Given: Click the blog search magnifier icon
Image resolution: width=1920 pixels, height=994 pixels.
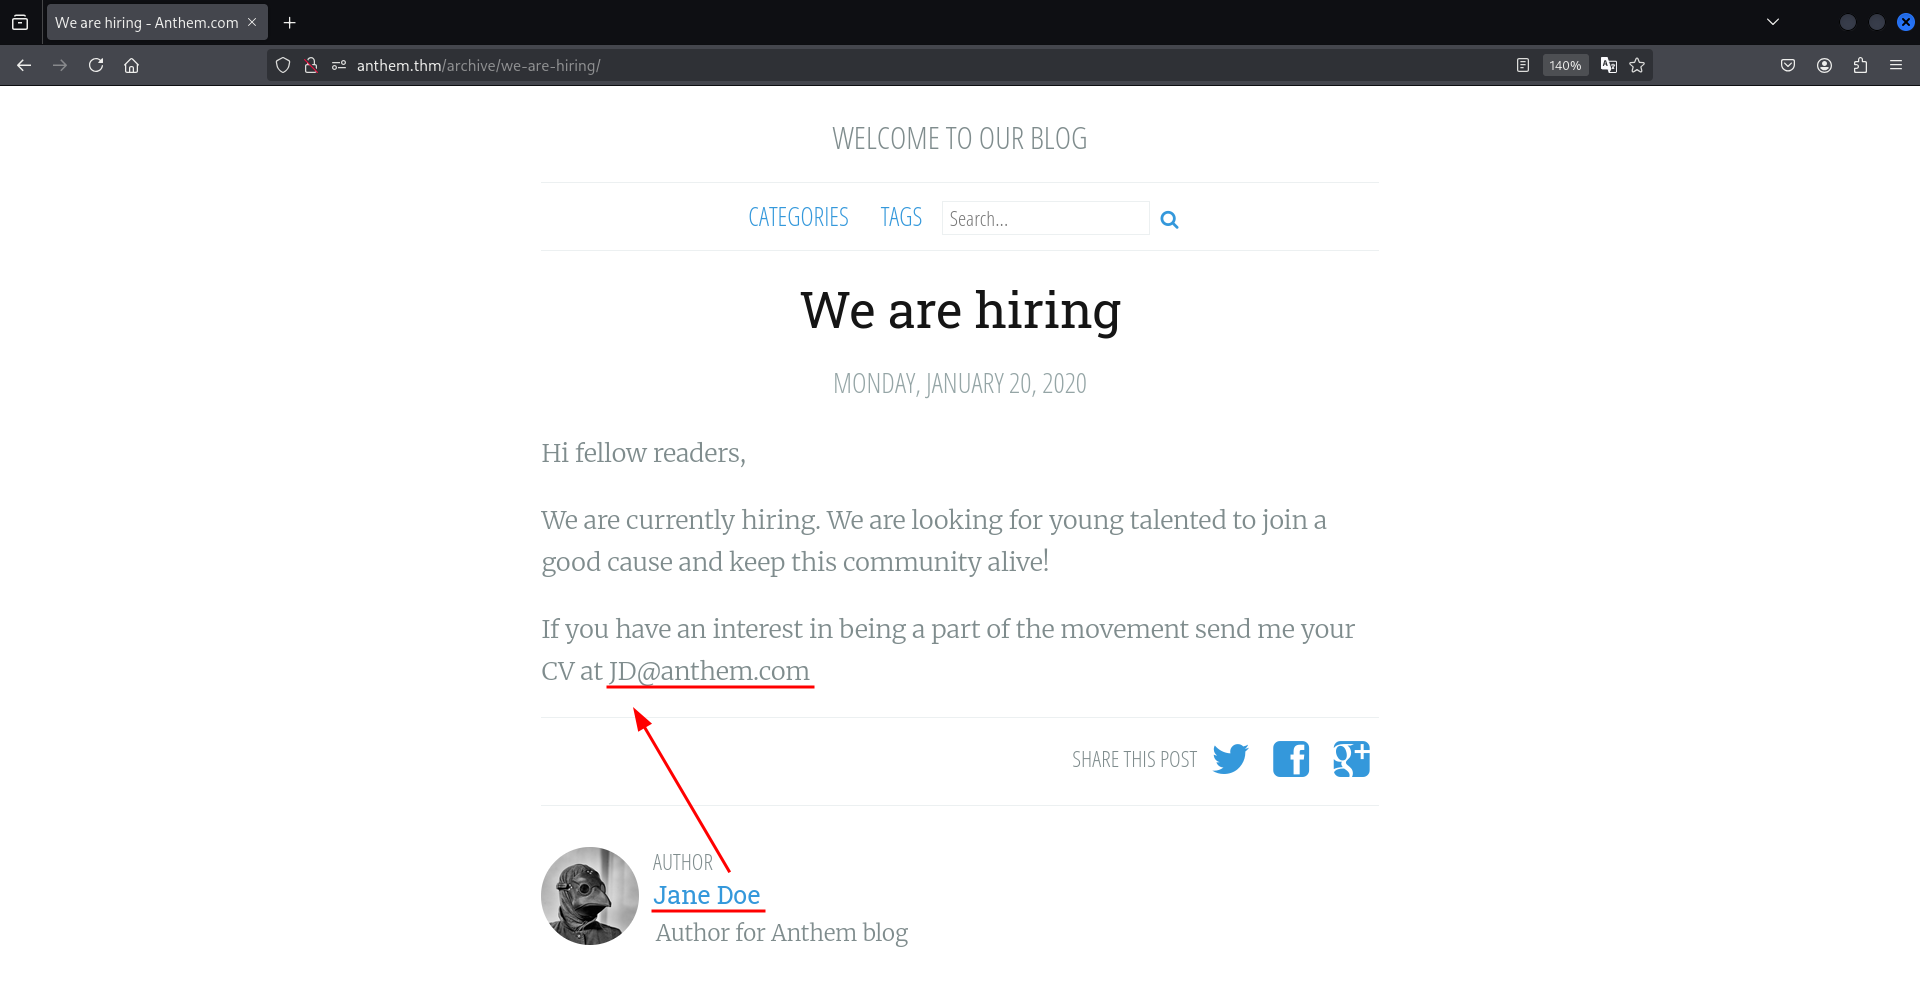Looking at the screenshot, I should 1169,220.
